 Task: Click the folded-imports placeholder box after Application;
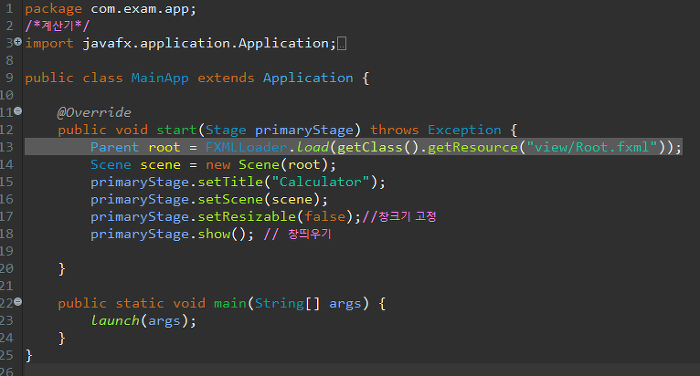point(342,44)
